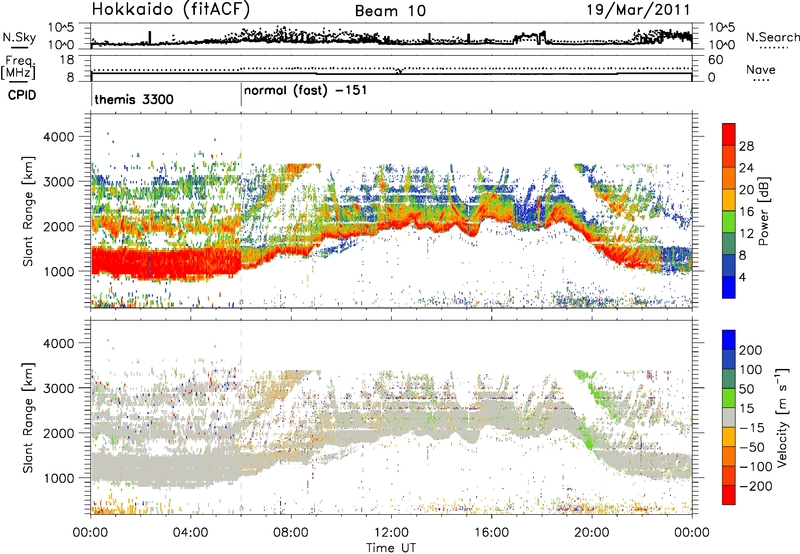Select the "normal (fast) -151" CPID entry

[x=305, y=91]
